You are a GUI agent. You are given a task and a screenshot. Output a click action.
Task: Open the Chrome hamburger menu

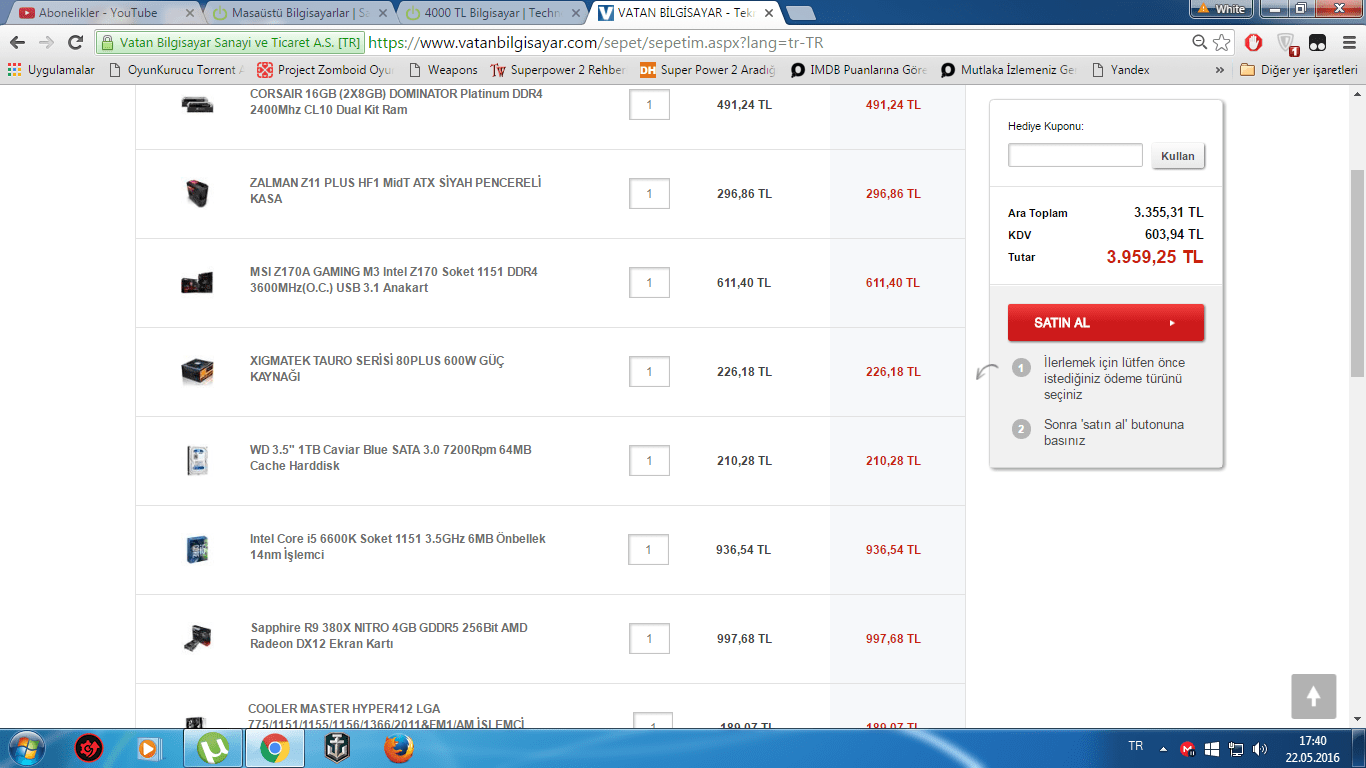[1348, 43]
